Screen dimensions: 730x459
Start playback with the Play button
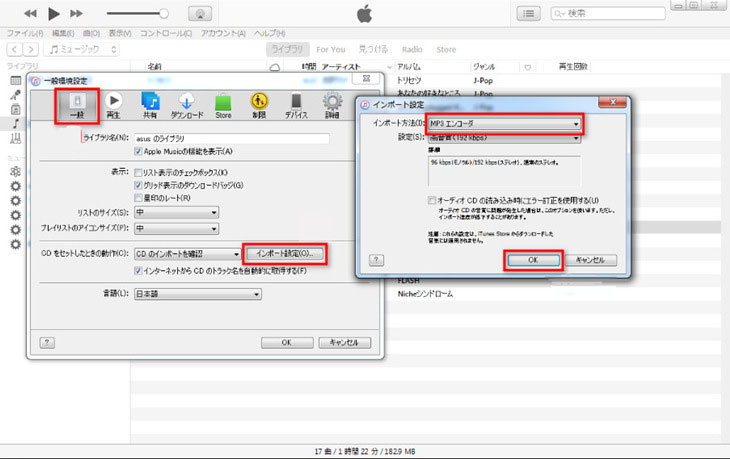pos(54,14)
